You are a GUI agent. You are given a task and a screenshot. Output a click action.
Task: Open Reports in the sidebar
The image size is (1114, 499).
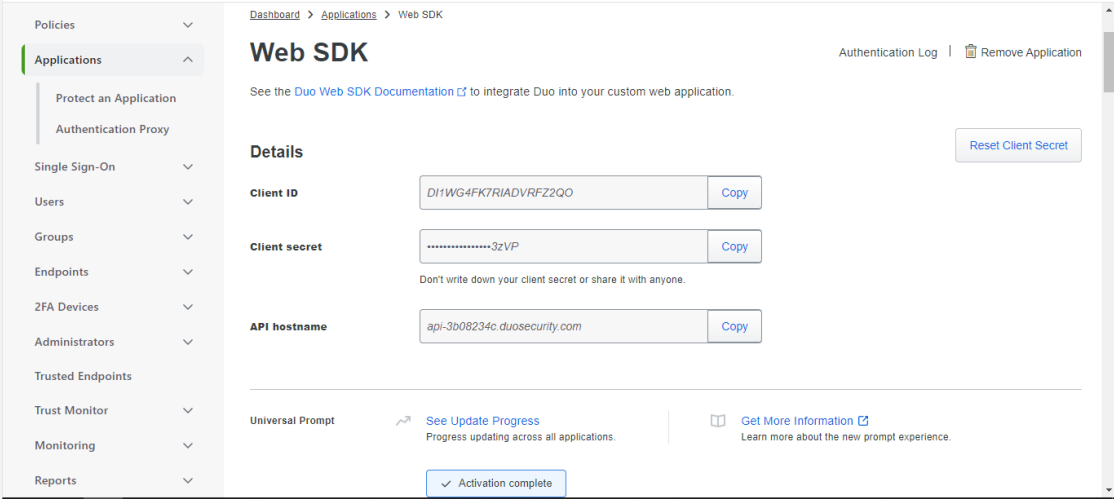pos(55,481)
